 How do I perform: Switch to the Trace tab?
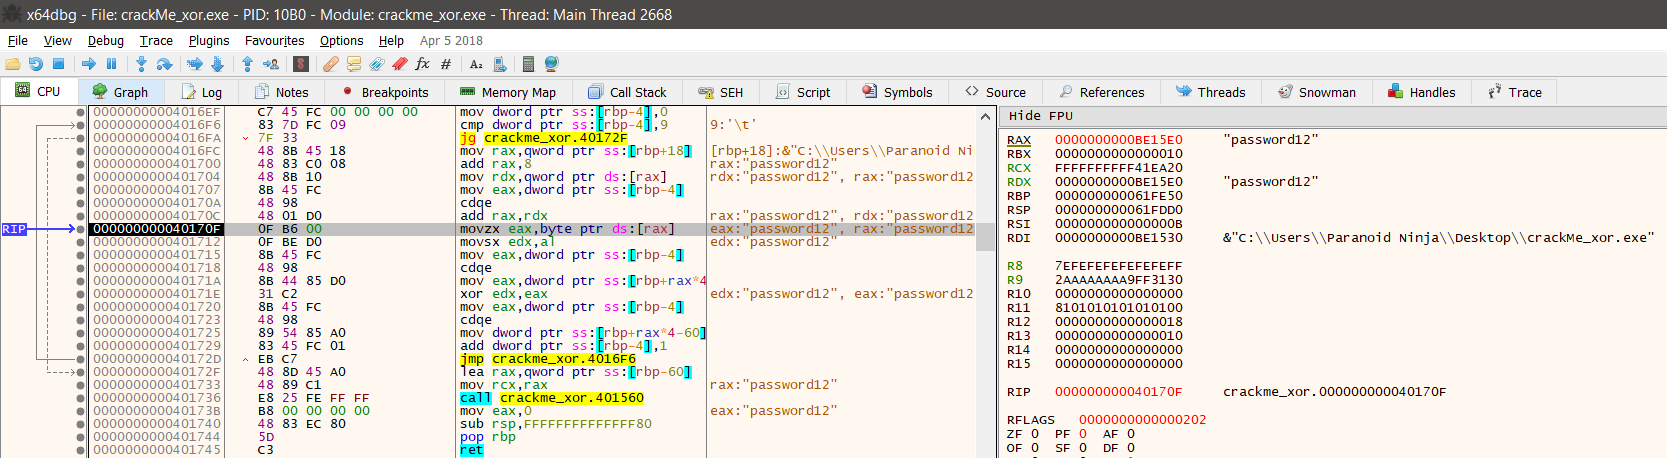1514,92
